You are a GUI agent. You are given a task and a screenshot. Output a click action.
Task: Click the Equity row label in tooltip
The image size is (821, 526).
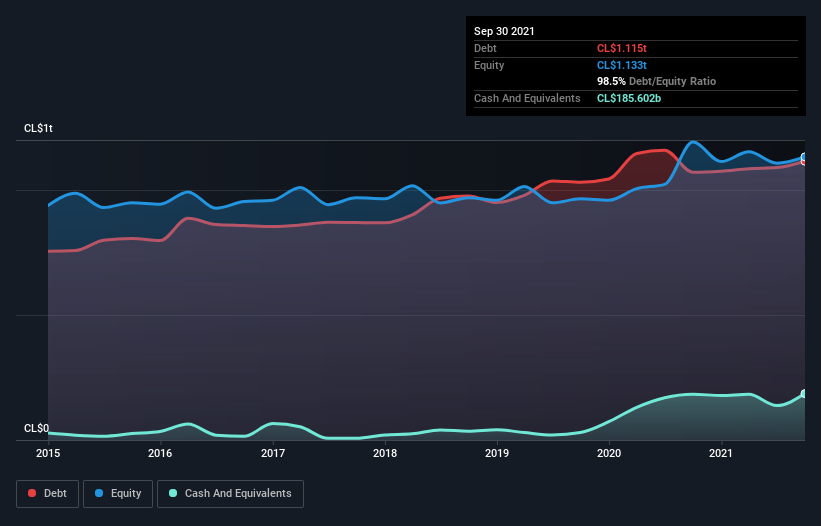click(489, 65)
